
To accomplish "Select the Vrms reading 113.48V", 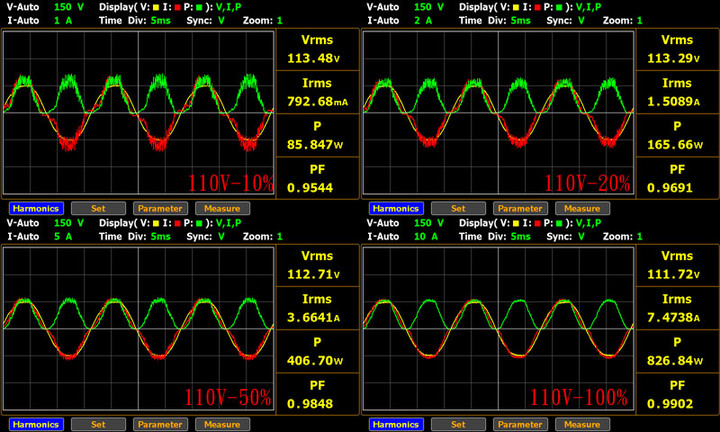I will [314, 58].
